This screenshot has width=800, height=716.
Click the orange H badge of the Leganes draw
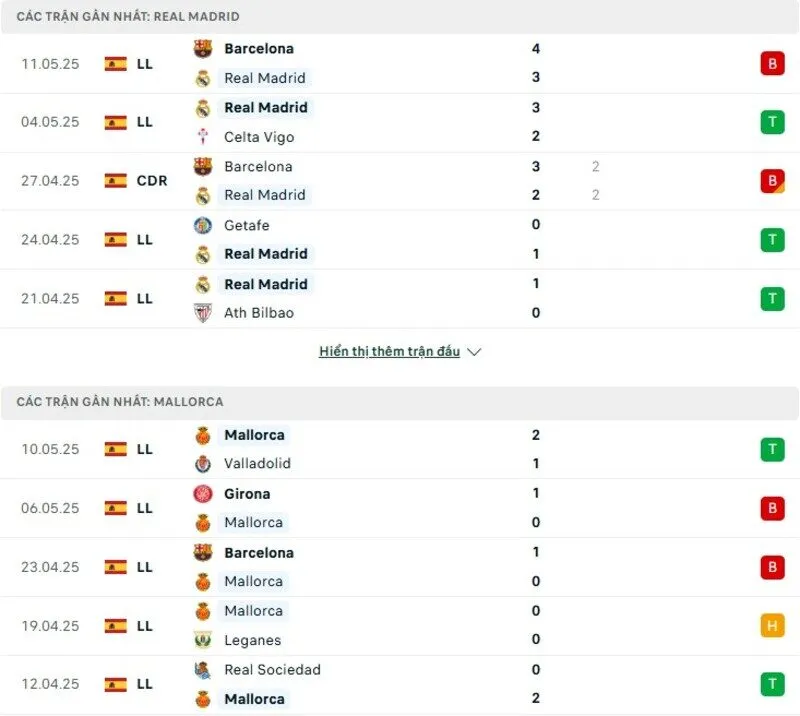[771, 625]
